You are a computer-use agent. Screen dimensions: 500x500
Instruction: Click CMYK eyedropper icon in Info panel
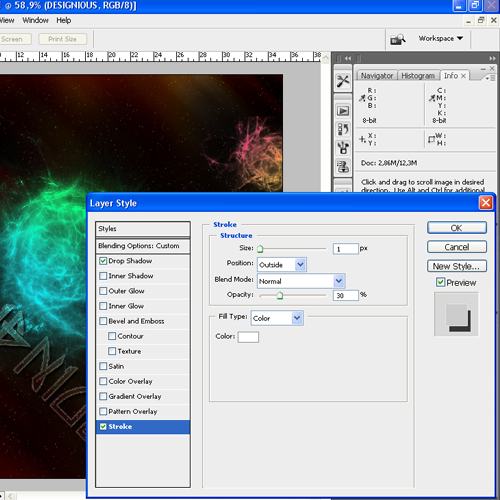[x=432, y=98]
